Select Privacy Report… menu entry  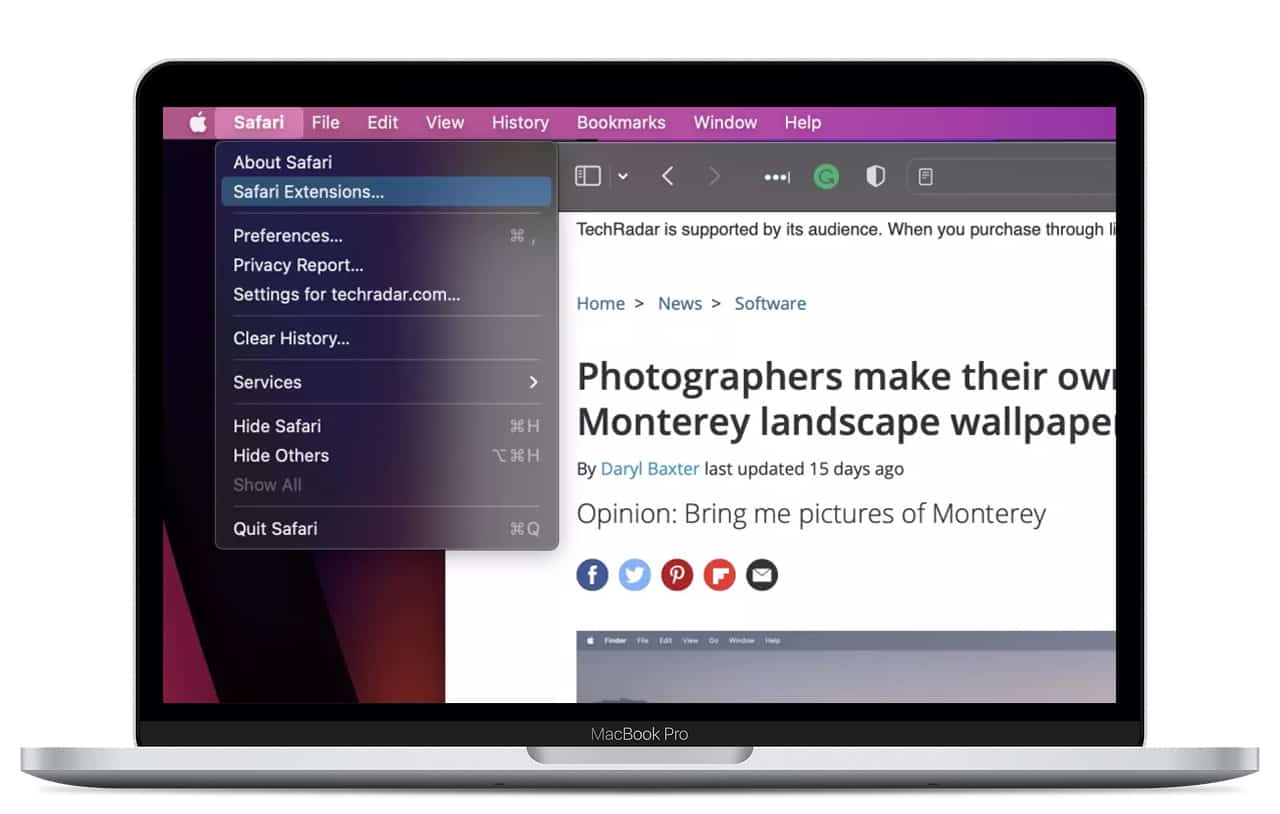(x=386, y=265)
